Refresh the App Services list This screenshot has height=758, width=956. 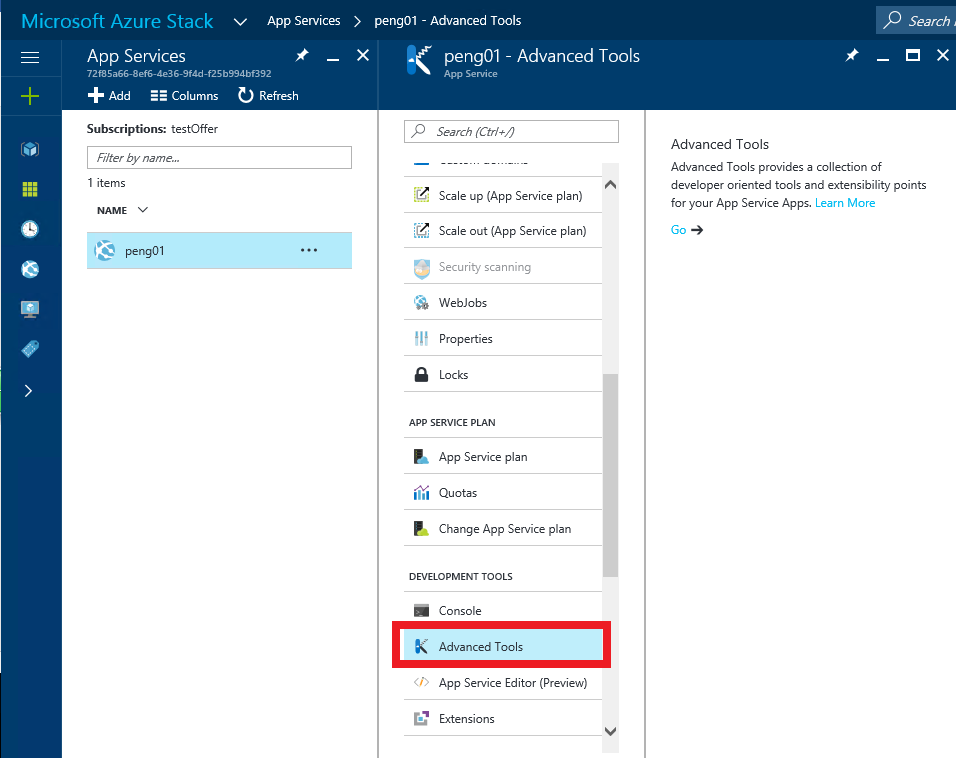click(268, 96)
